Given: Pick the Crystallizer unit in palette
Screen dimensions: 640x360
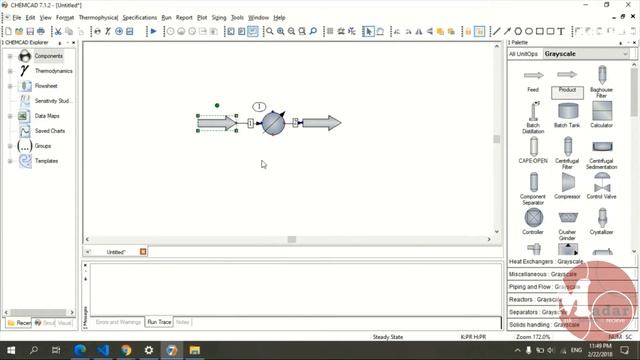Looking at the screenshot, I should [602, 221].
